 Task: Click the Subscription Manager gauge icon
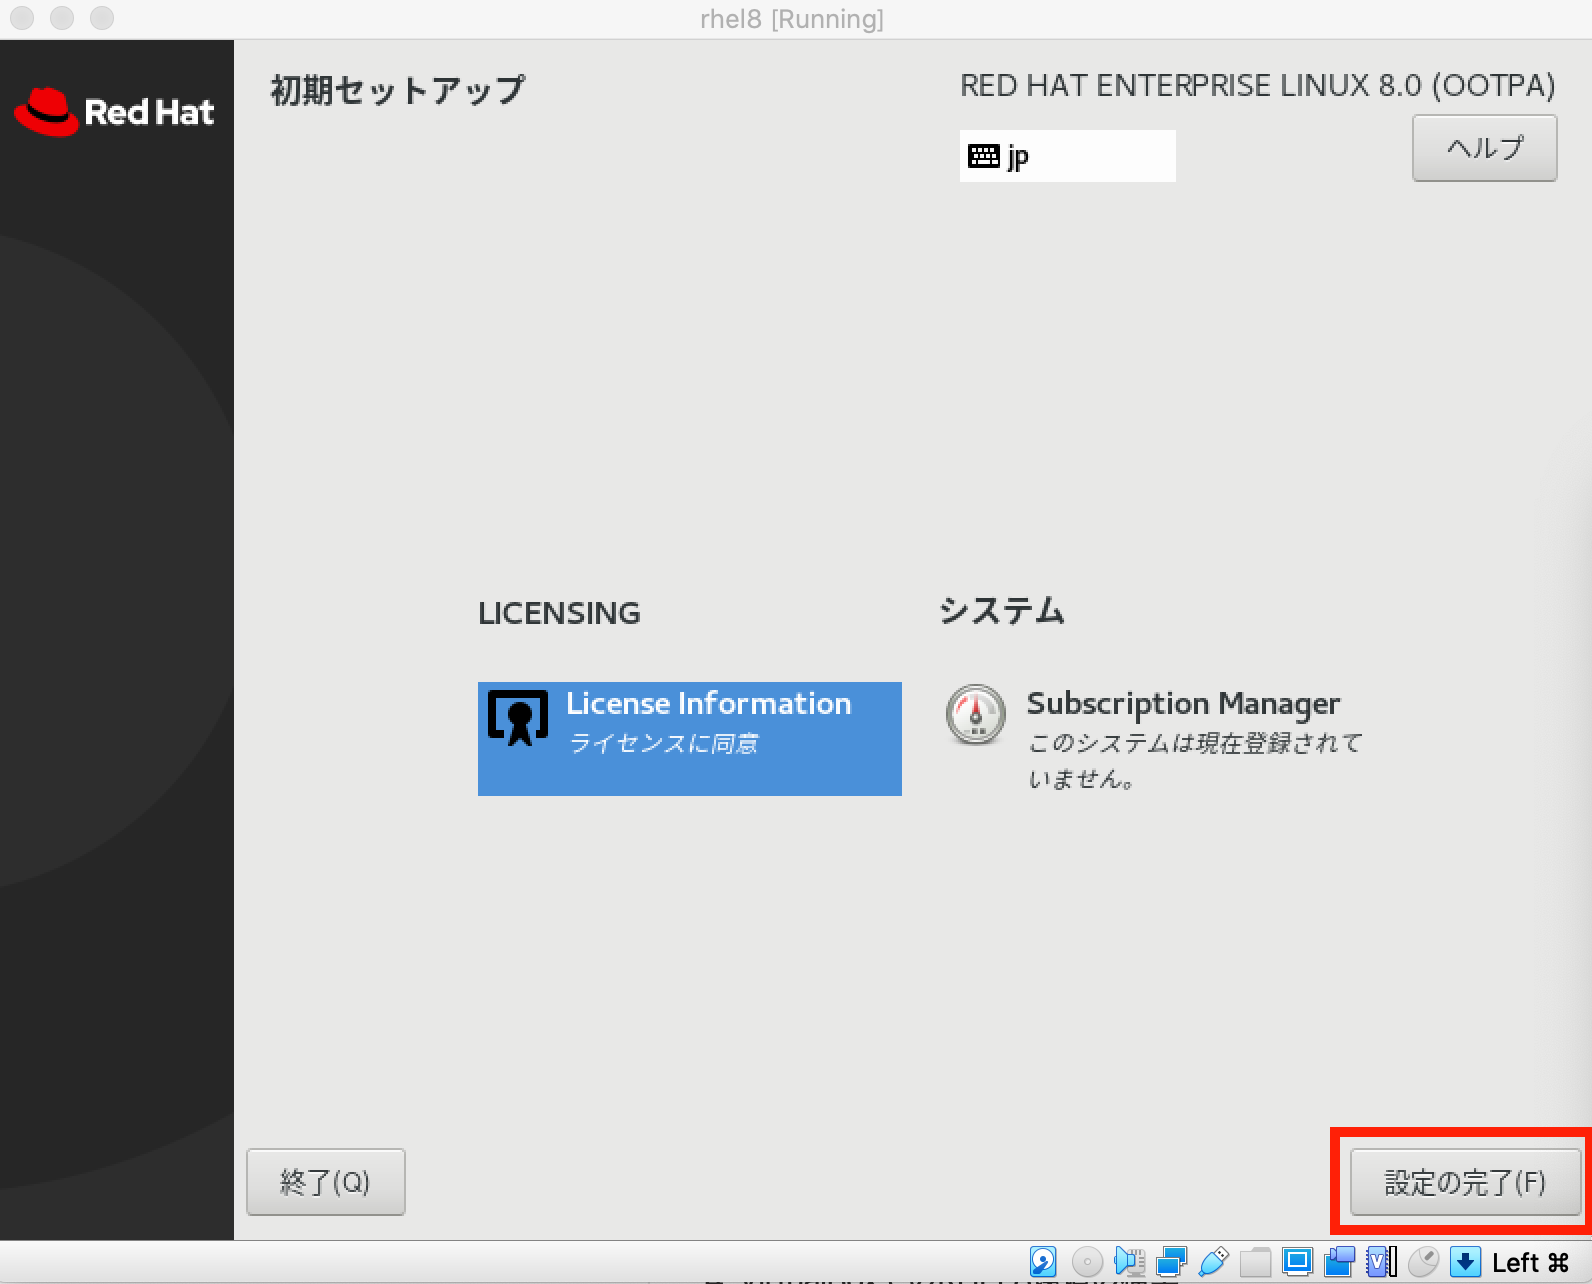pos(976,714)
